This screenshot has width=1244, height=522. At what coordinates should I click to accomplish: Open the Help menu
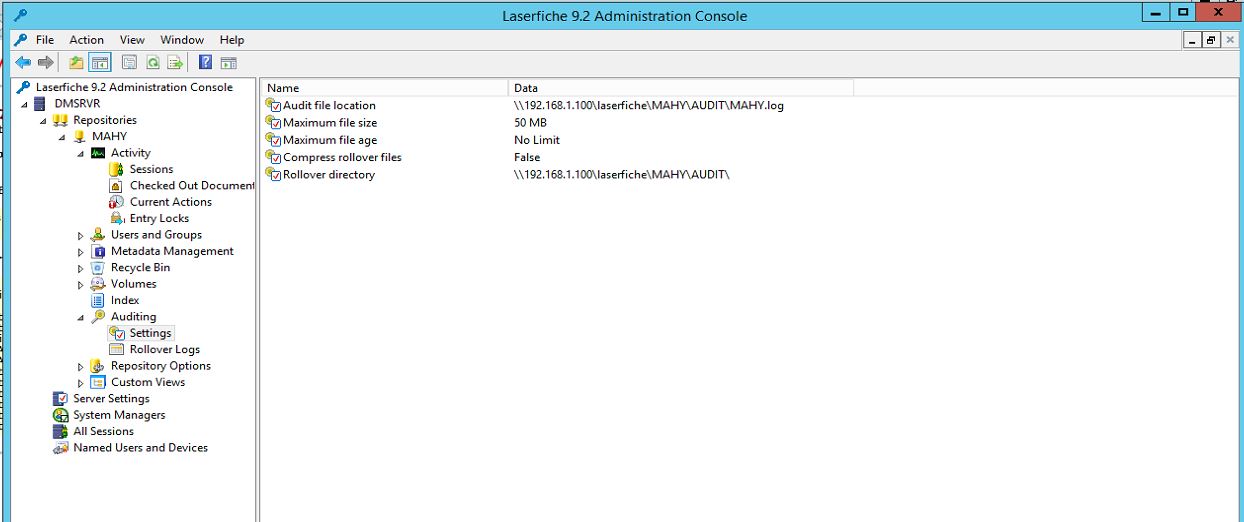pyautogui.click(x=232, y=40)
